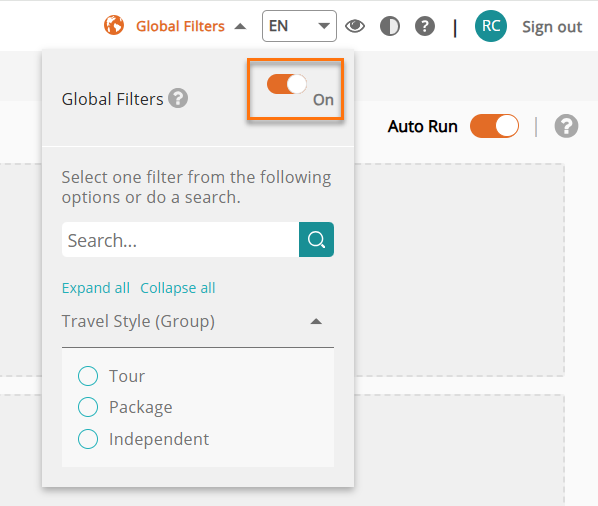Collapse the Global Filters header menu arrow

240,26
